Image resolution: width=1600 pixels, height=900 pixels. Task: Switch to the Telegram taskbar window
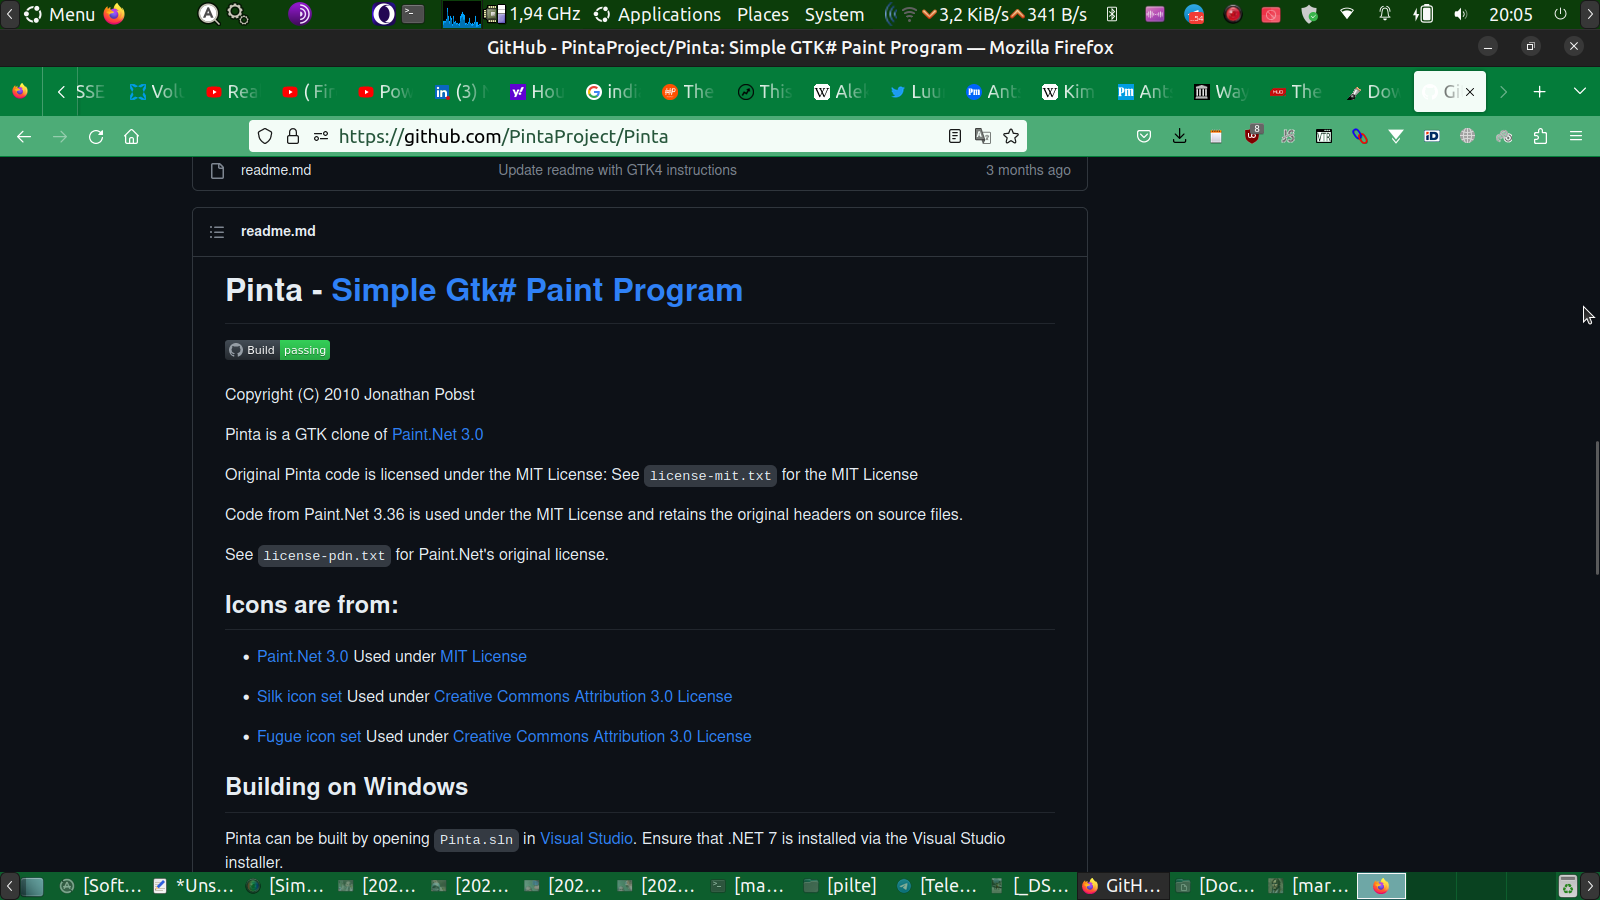coord(937,886)
